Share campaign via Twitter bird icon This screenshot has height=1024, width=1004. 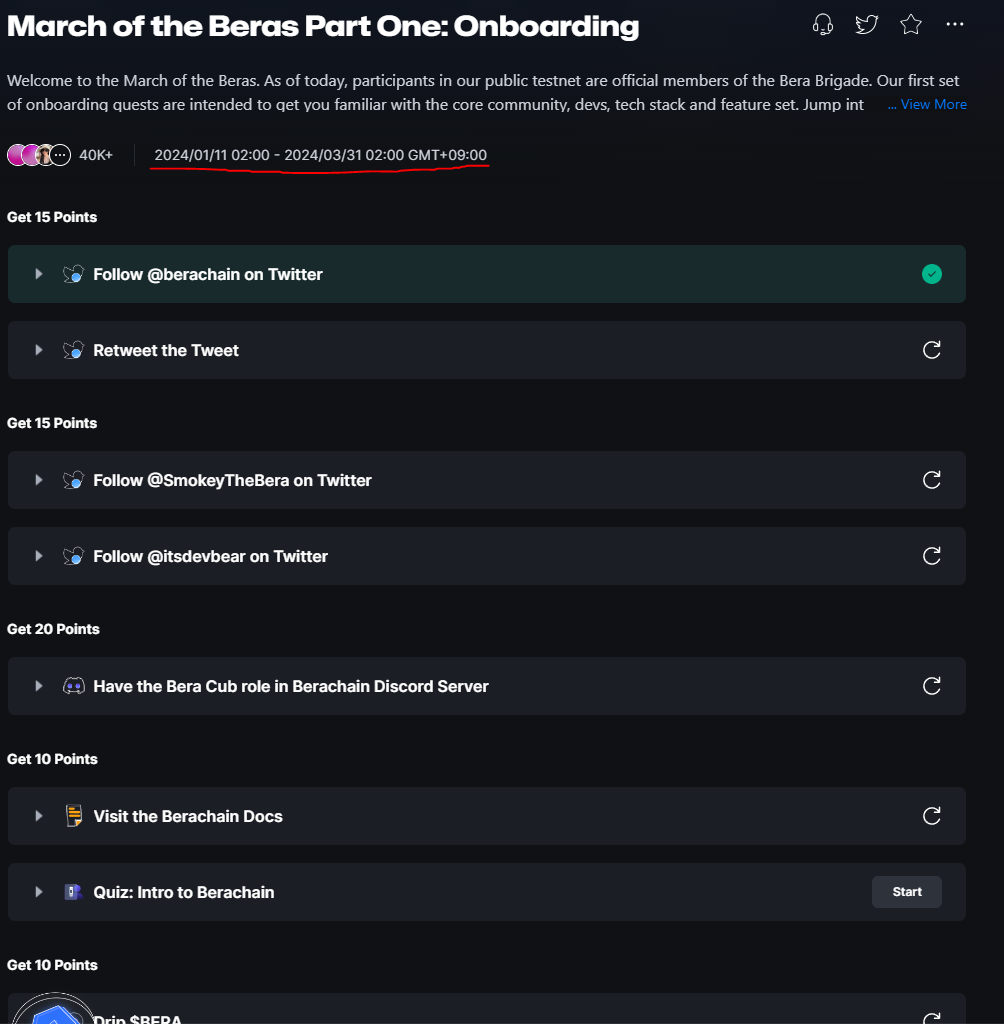[x=866, y=25]
